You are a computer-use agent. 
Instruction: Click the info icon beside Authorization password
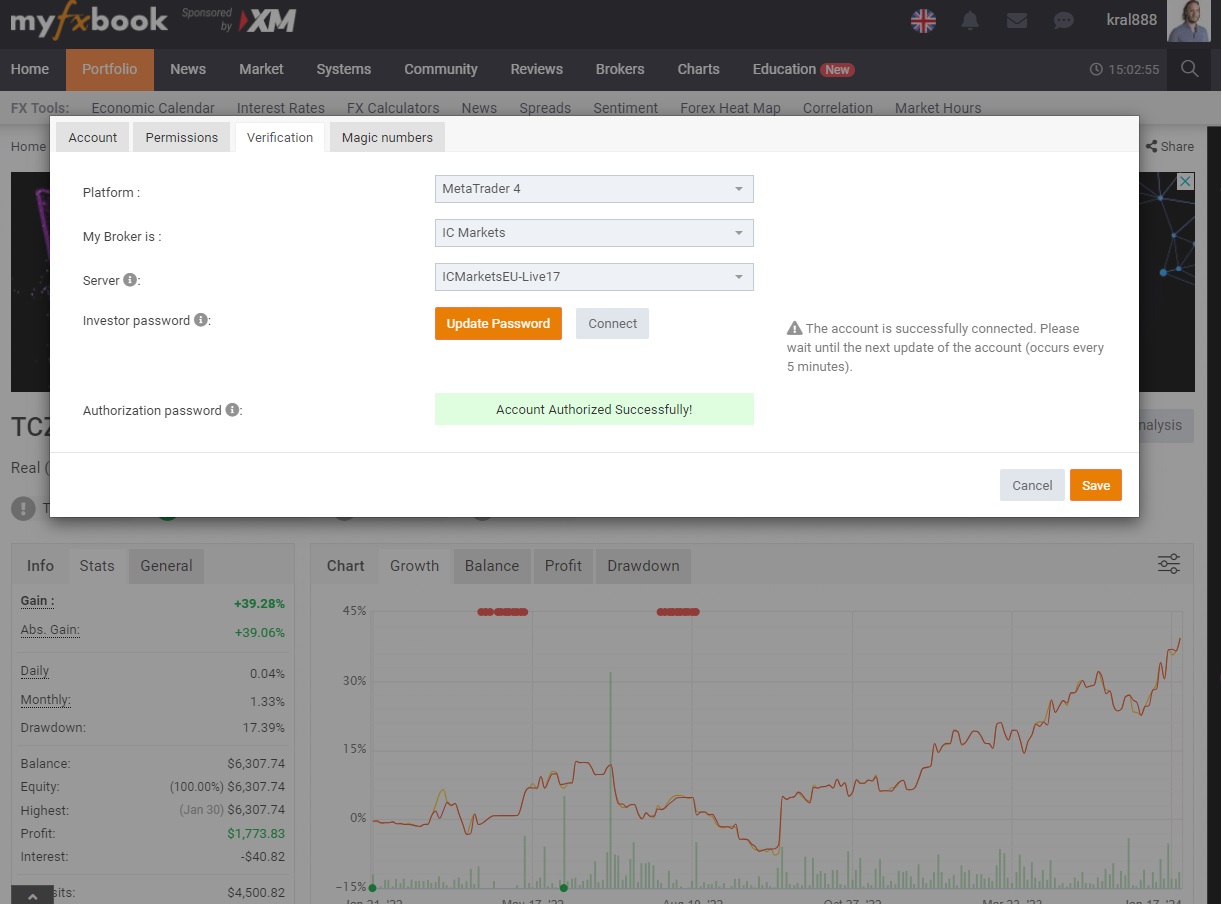(232, 410)
